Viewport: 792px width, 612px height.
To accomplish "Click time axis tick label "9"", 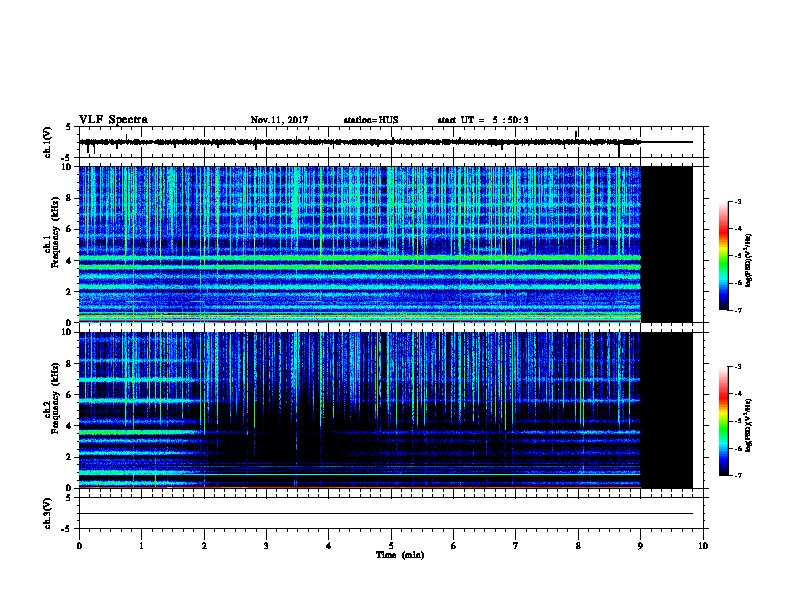I will pyautogui.click(x=640, y=545).
